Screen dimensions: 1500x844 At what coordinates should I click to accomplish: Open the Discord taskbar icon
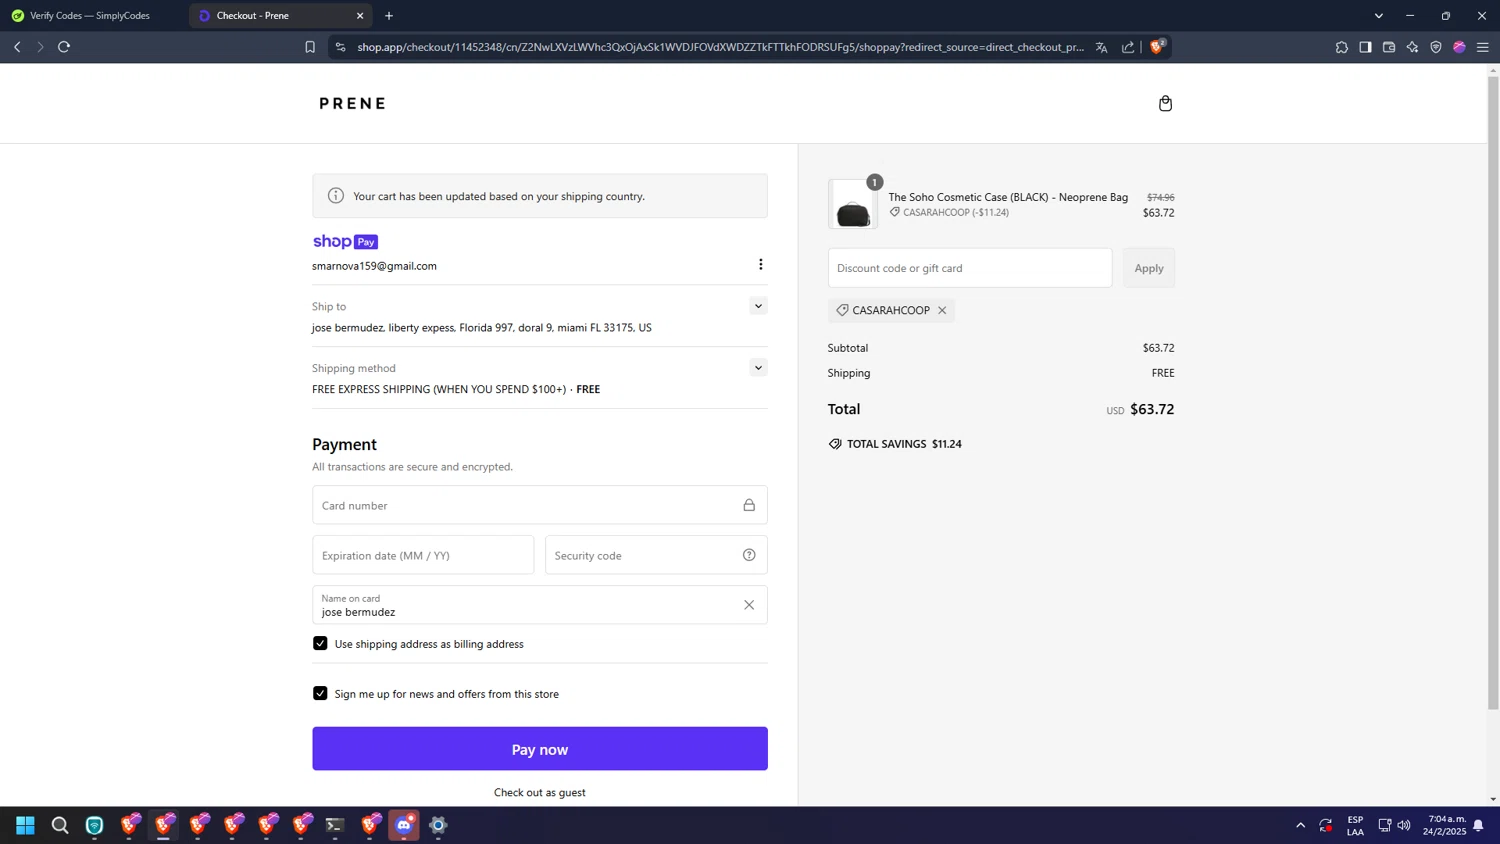tap(404, 825)
